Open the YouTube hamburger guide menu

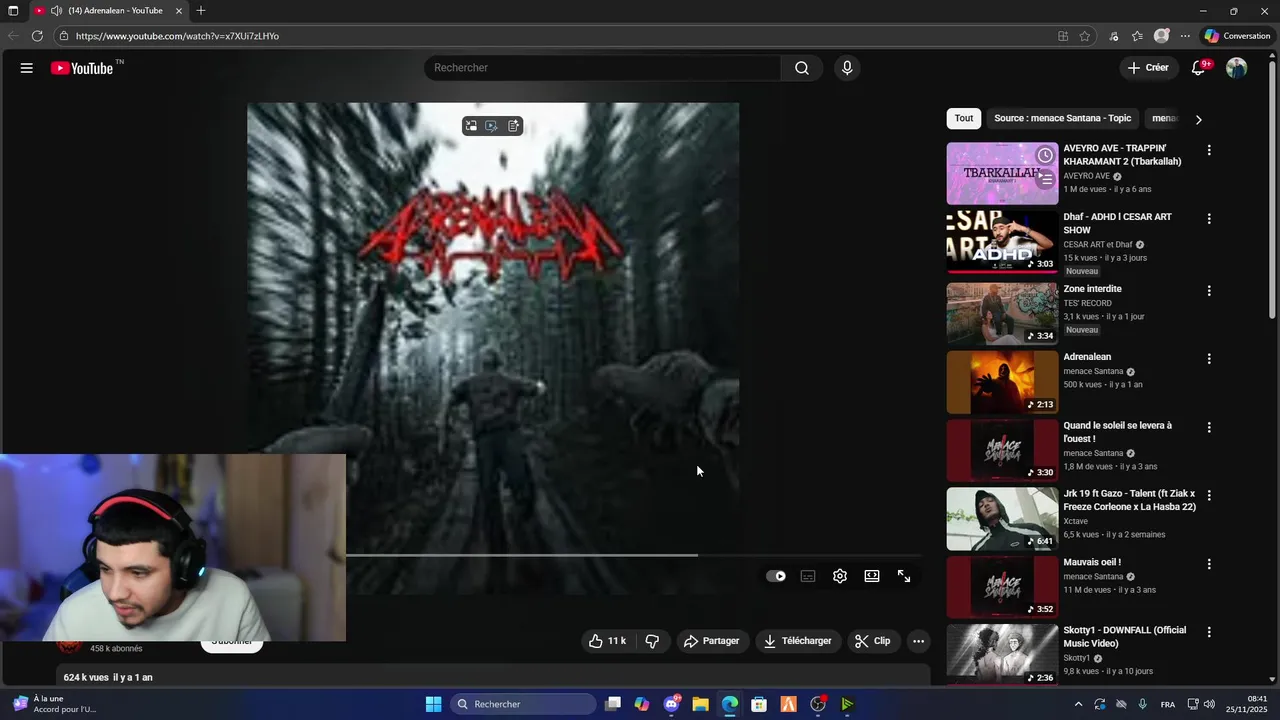point(27,68)
